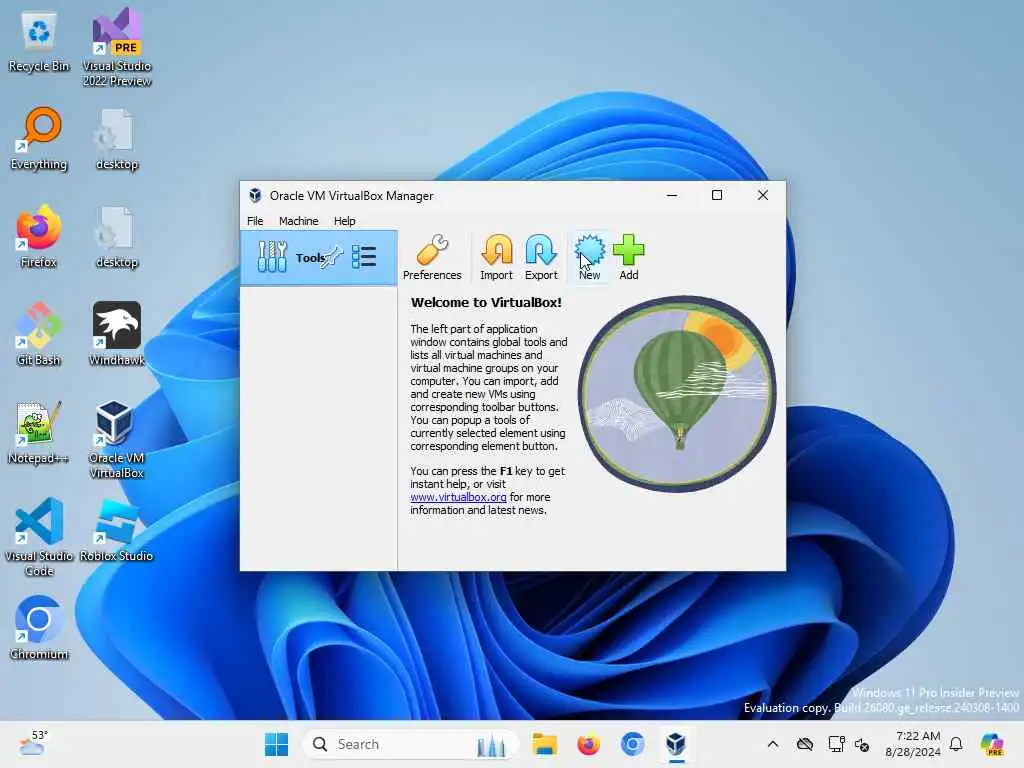The image size is (1024, 768).
Task: Create a New virtual machine
Action: click(589, 257)
